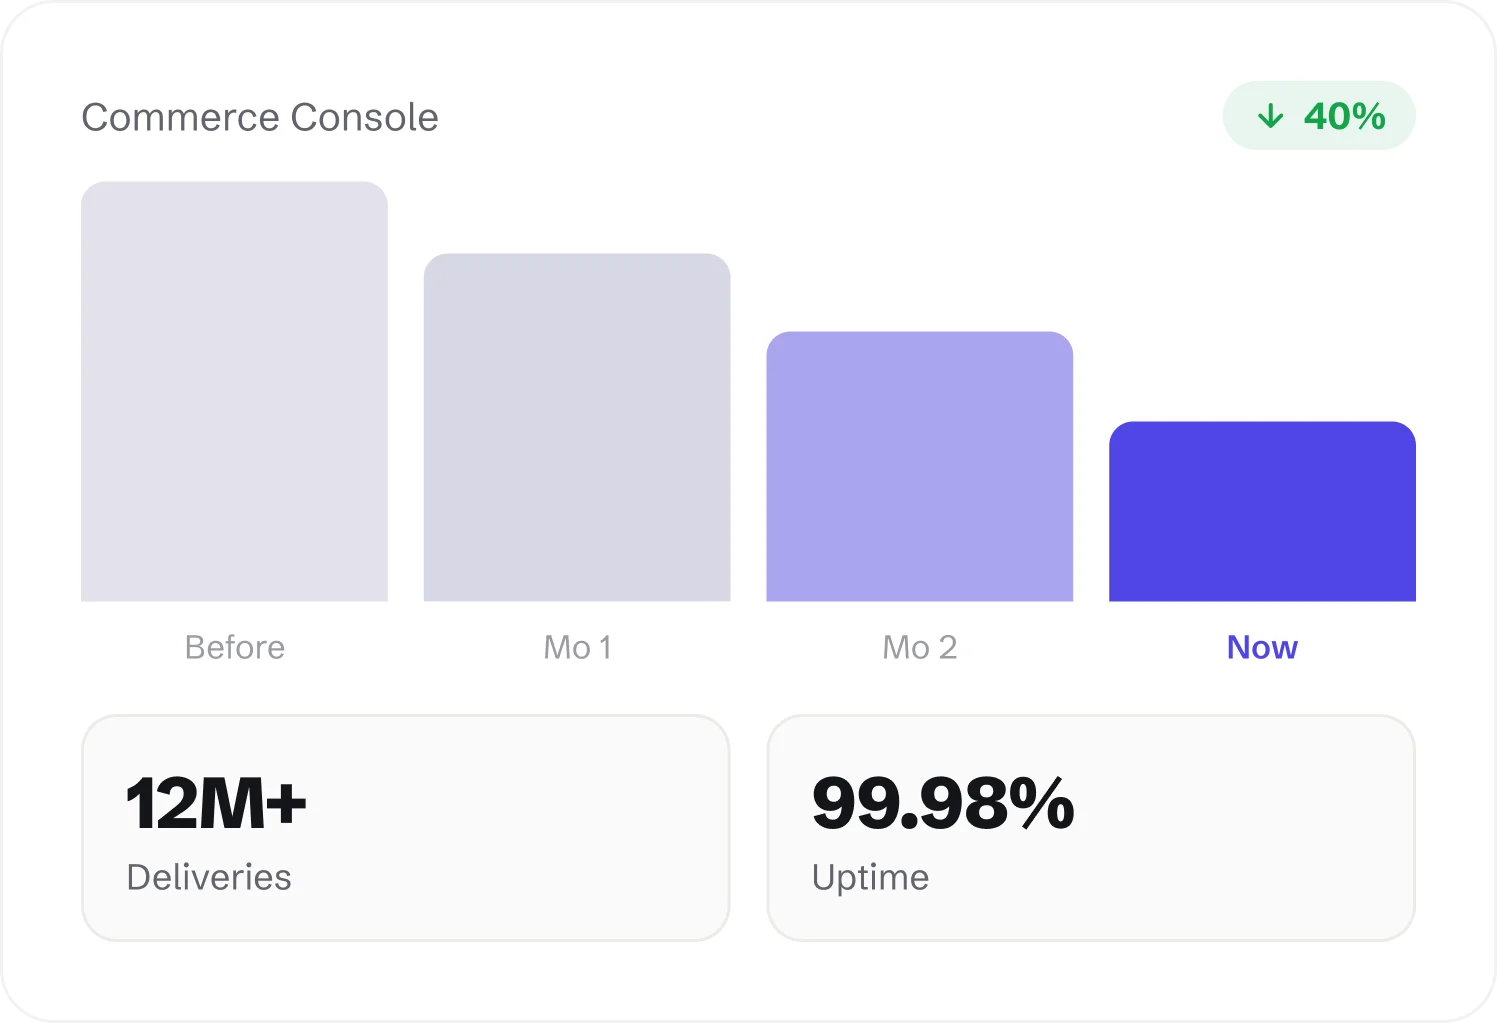Image resolution: width=1497 pixels, height=1023 pixels.
Task: Click the Mo 1 axis label
Action: [x=577, y=647]
